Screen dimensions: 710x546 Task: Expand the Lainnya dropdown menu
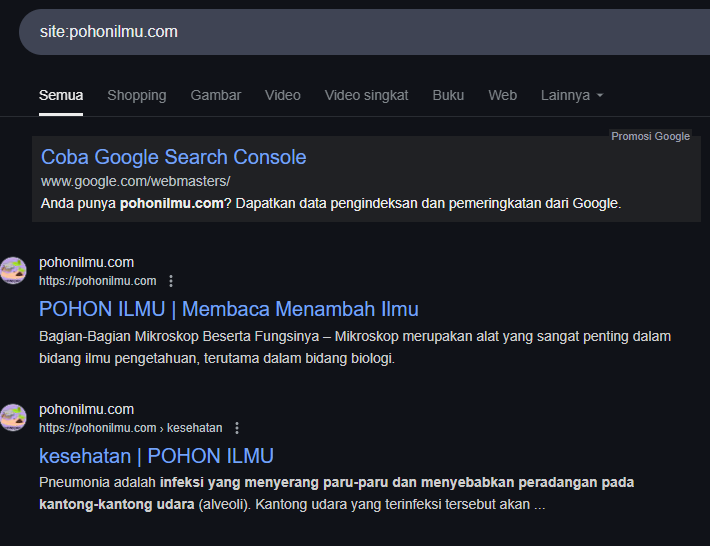[x=572, y=96]
